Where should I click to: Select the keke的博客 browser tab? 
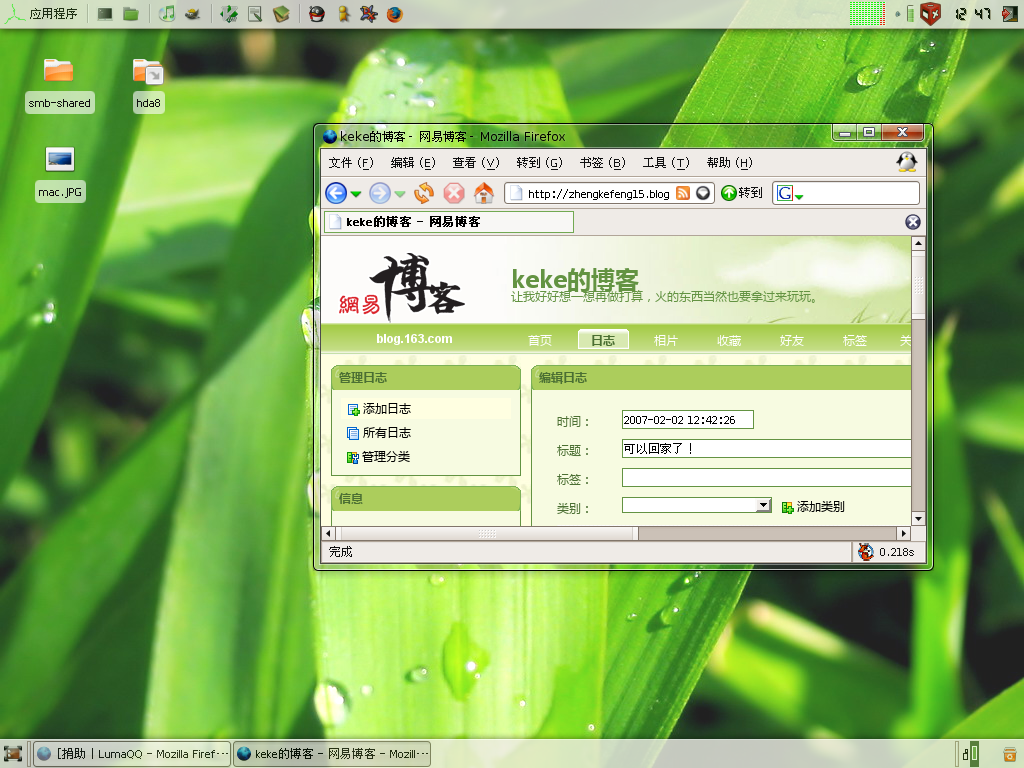click(449, 222)
